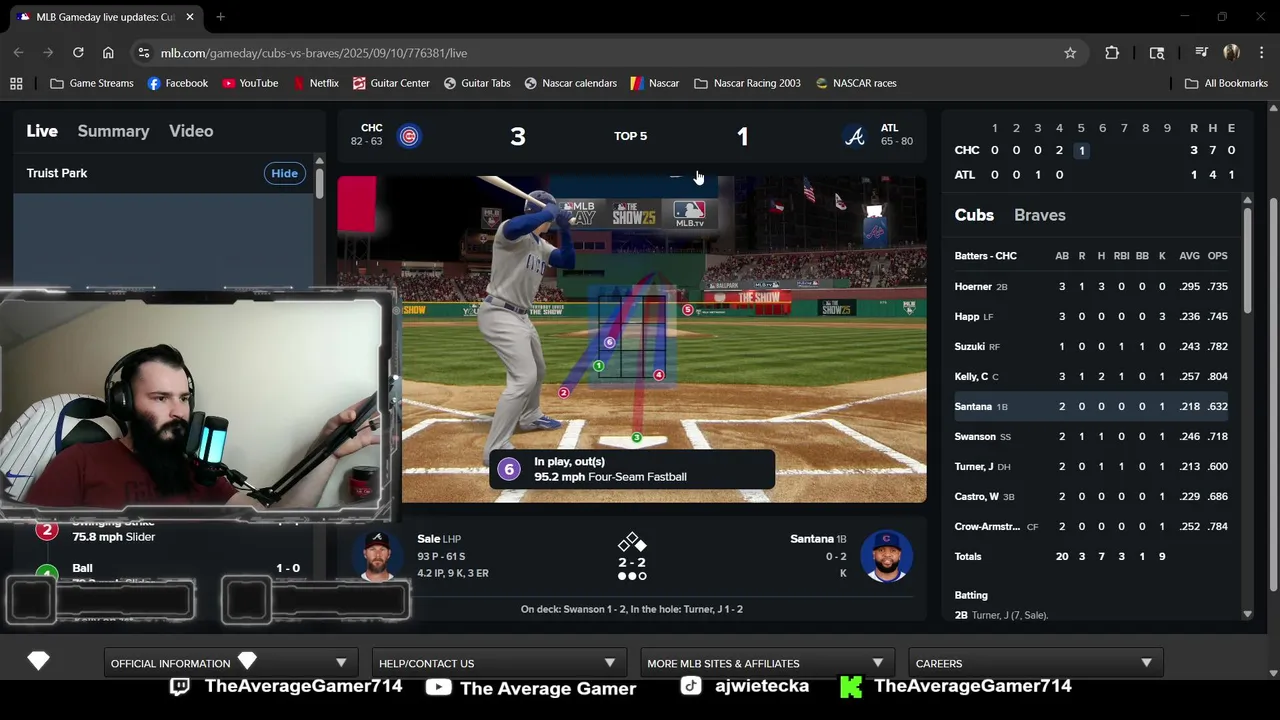The height and width of the screenshot is (720, 1280).
Task: Select pitch 5 marker in the strike zone
Action: (x=687, y=310)
